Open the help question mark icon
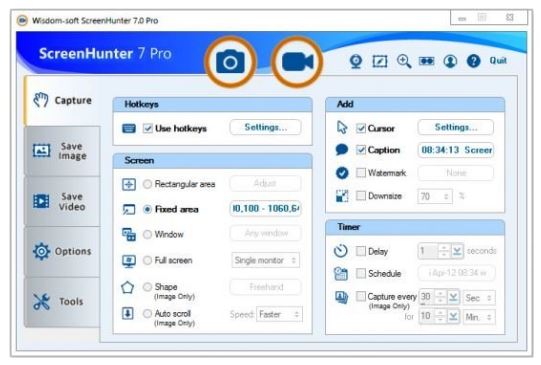The image size is (541, 365). click(x=473, y=61)
